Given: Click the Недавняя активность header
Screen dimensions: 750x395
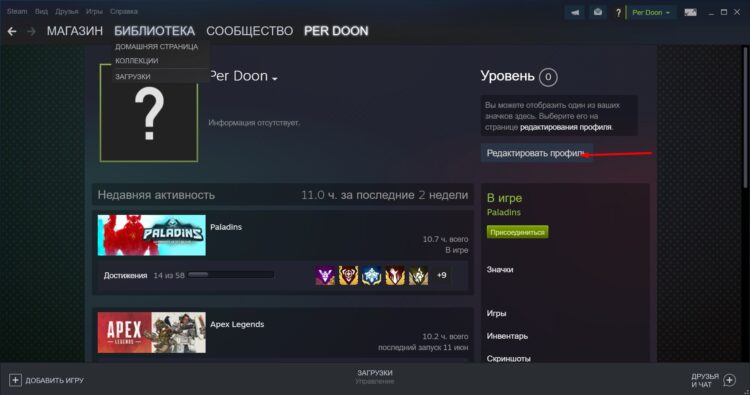Looking at the screenshot, I should coord(156,195).
